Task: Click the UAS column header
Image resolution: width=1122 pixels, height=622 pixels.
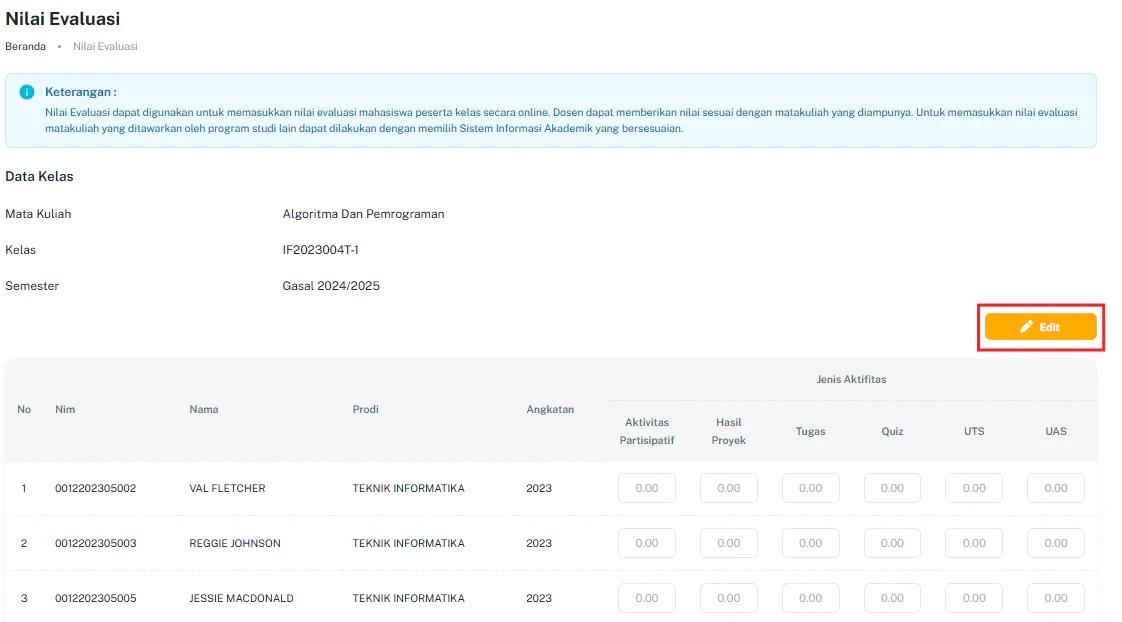Action: [1056, 431]
